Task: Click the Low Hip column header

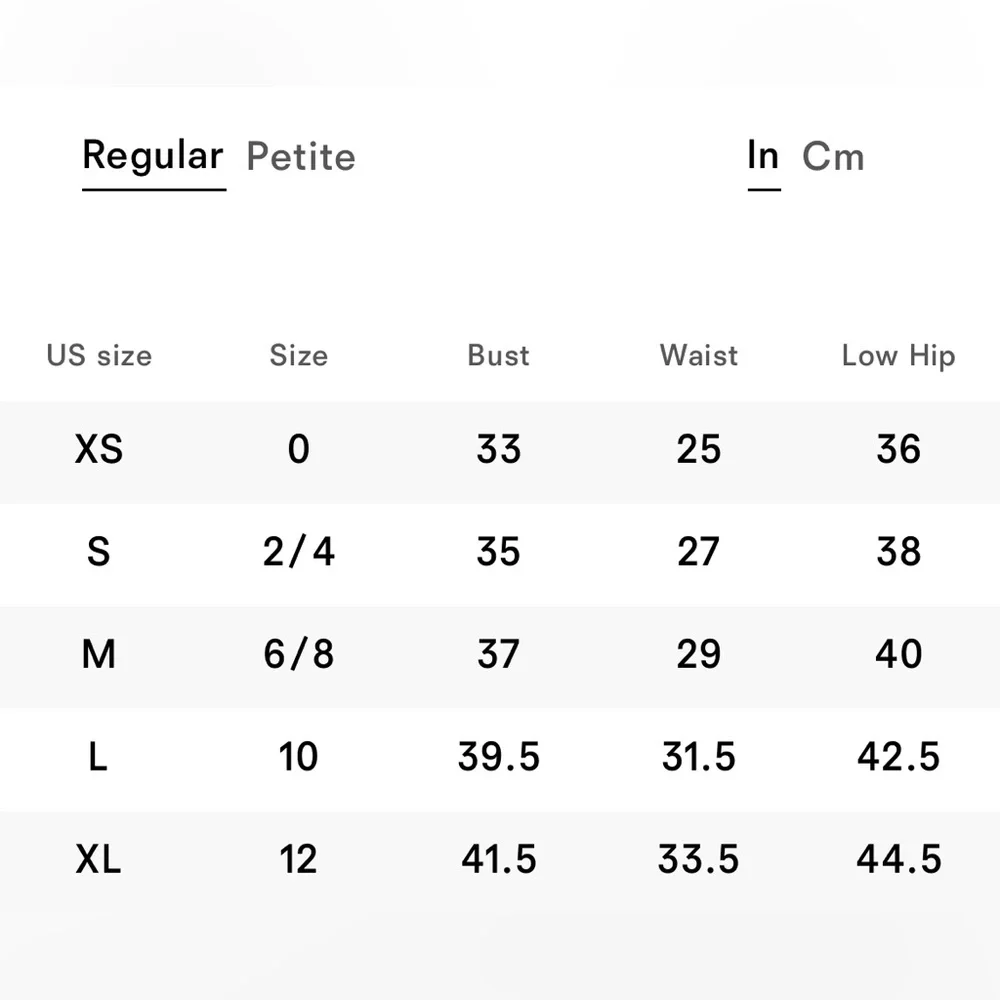Action: coord(899,355)
